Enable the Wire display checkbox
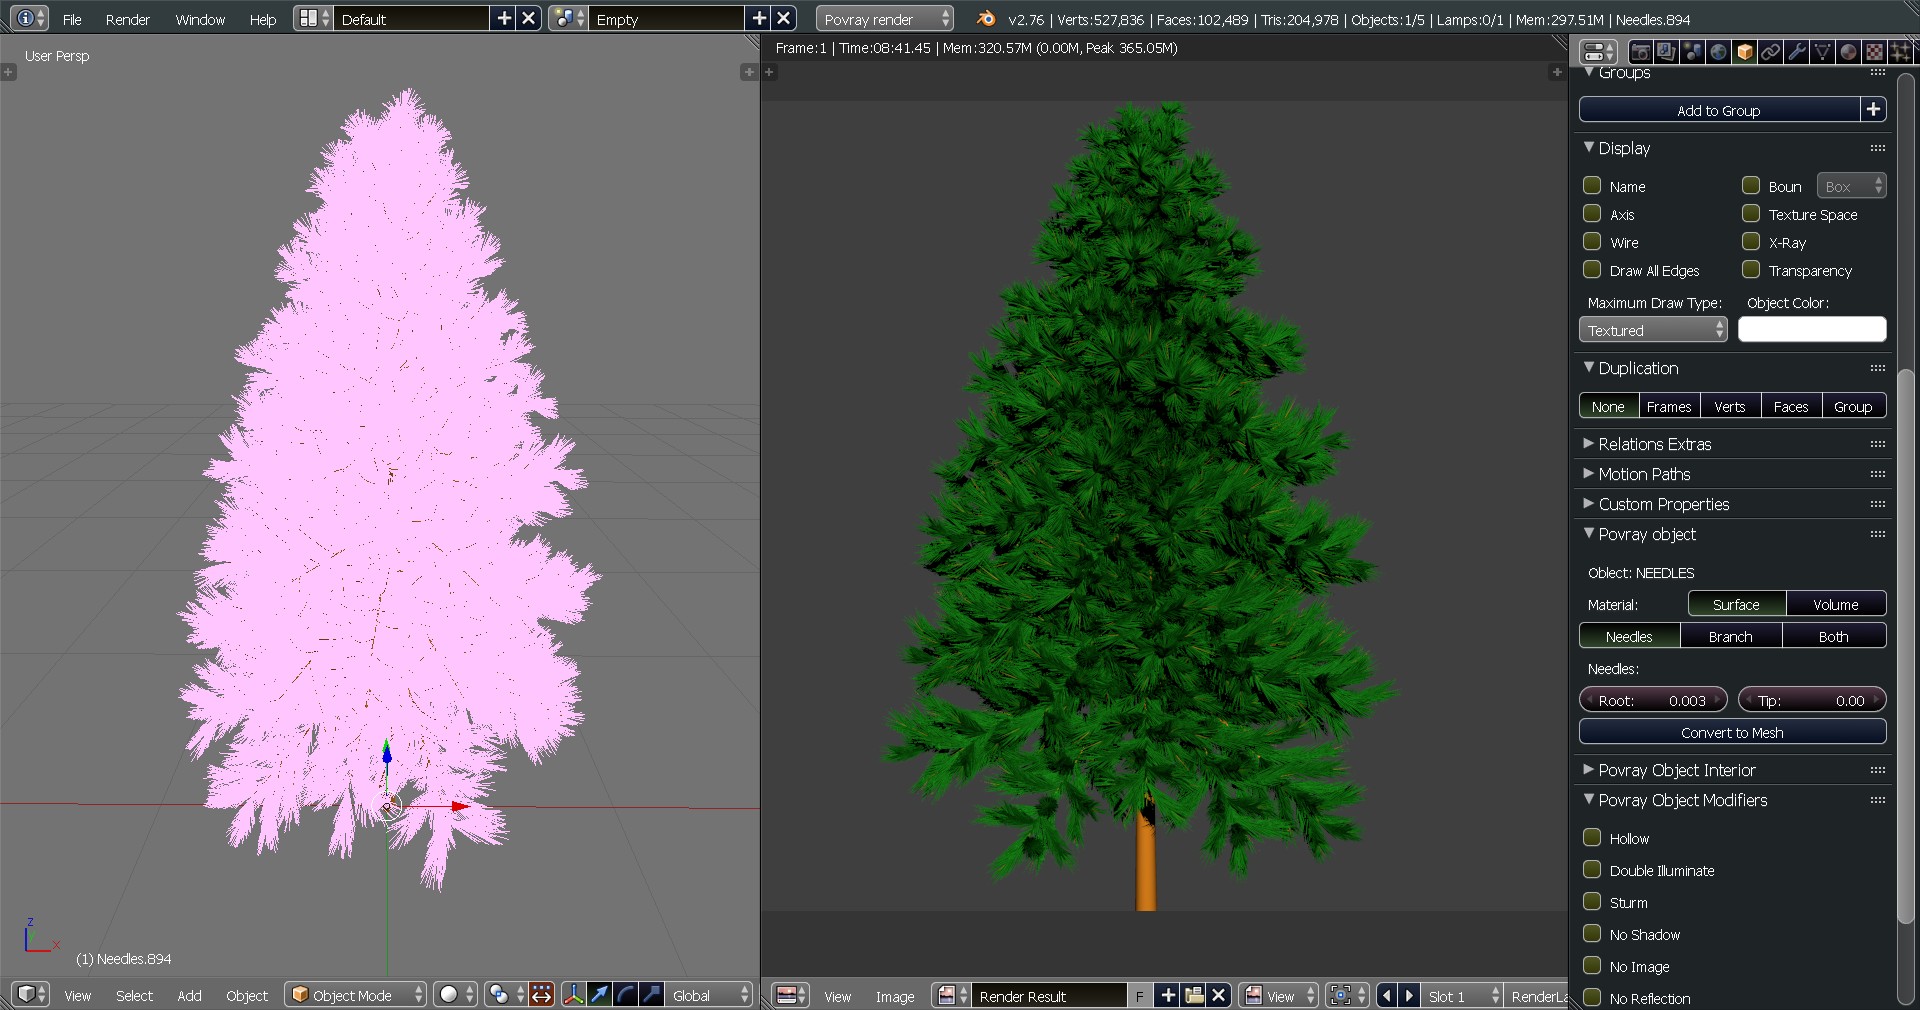 (1592, 242)
